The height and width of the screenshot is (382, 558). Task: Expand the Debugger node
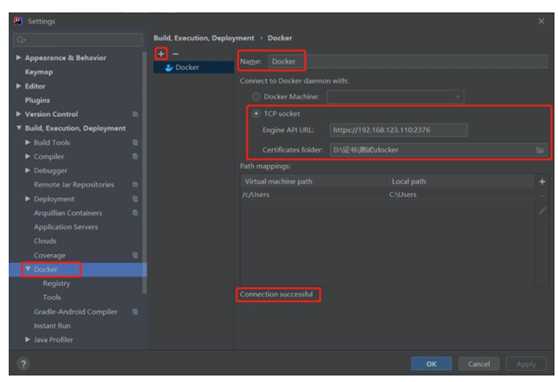tap(27, 171)
